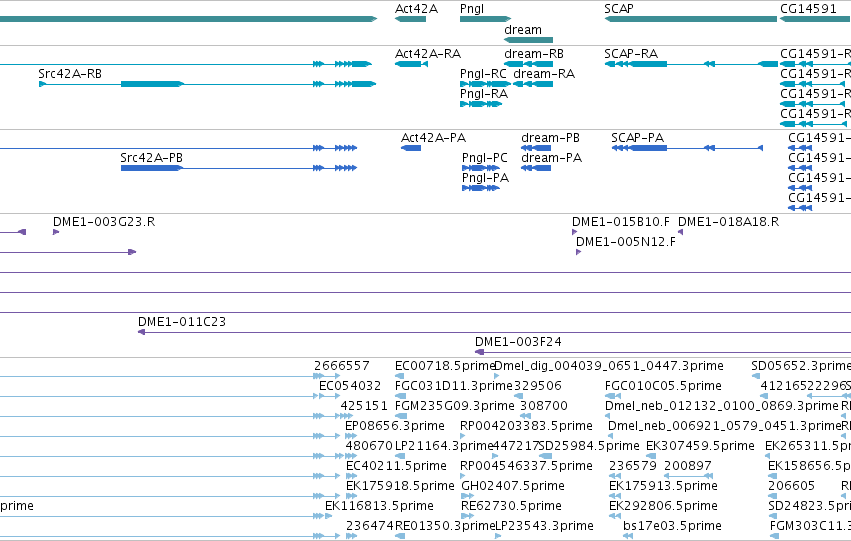
Task: Open the Pngl-PA protein label
Action: [485, 178]
